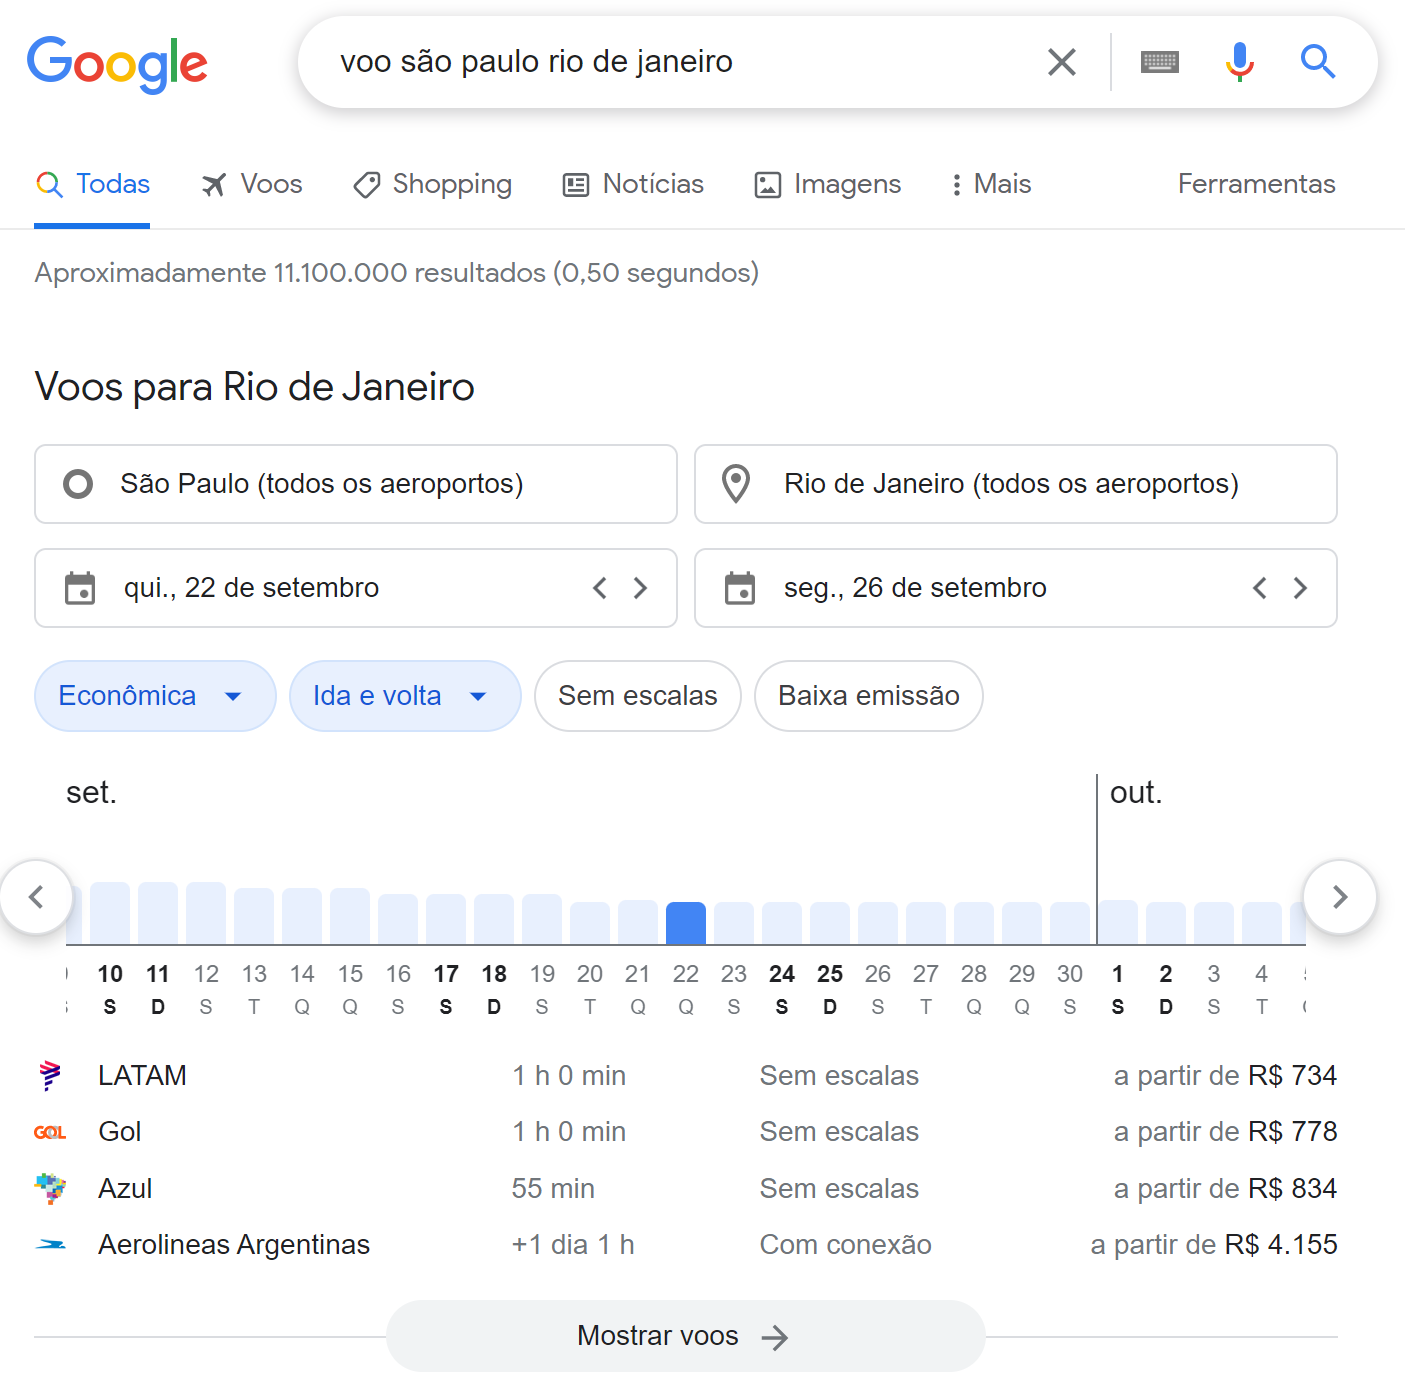The height and width of the screenshot is (1396, 1405).
Task: Clear the search box with the X icon
Action: 1061,62
